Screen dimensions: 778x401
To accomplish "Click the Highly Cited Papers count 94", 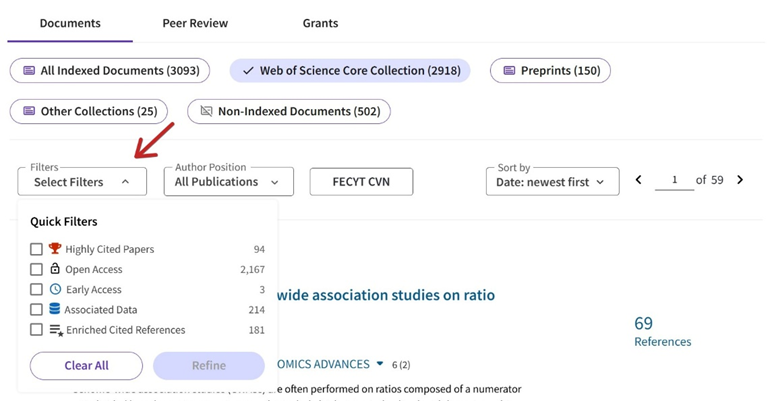I will [259, 249].
